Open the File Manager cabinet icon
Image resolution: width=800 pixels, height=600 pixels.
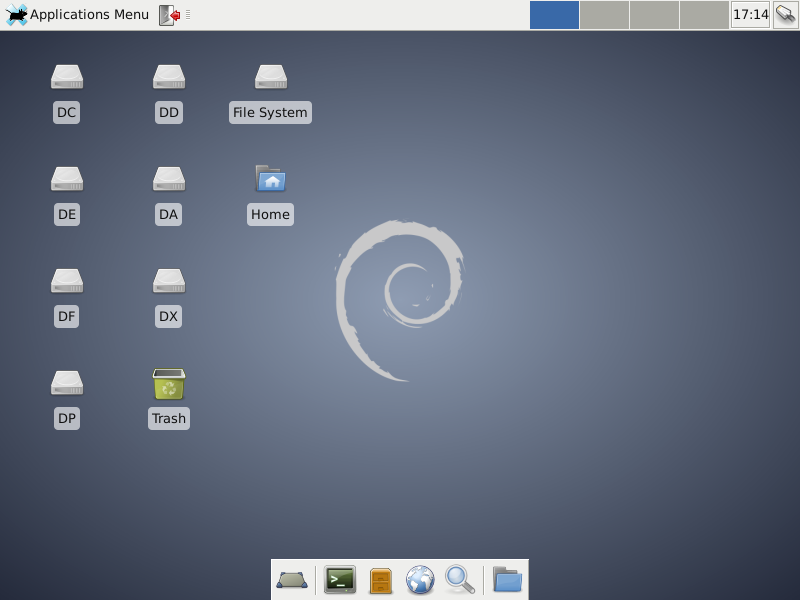coord(381,580)
